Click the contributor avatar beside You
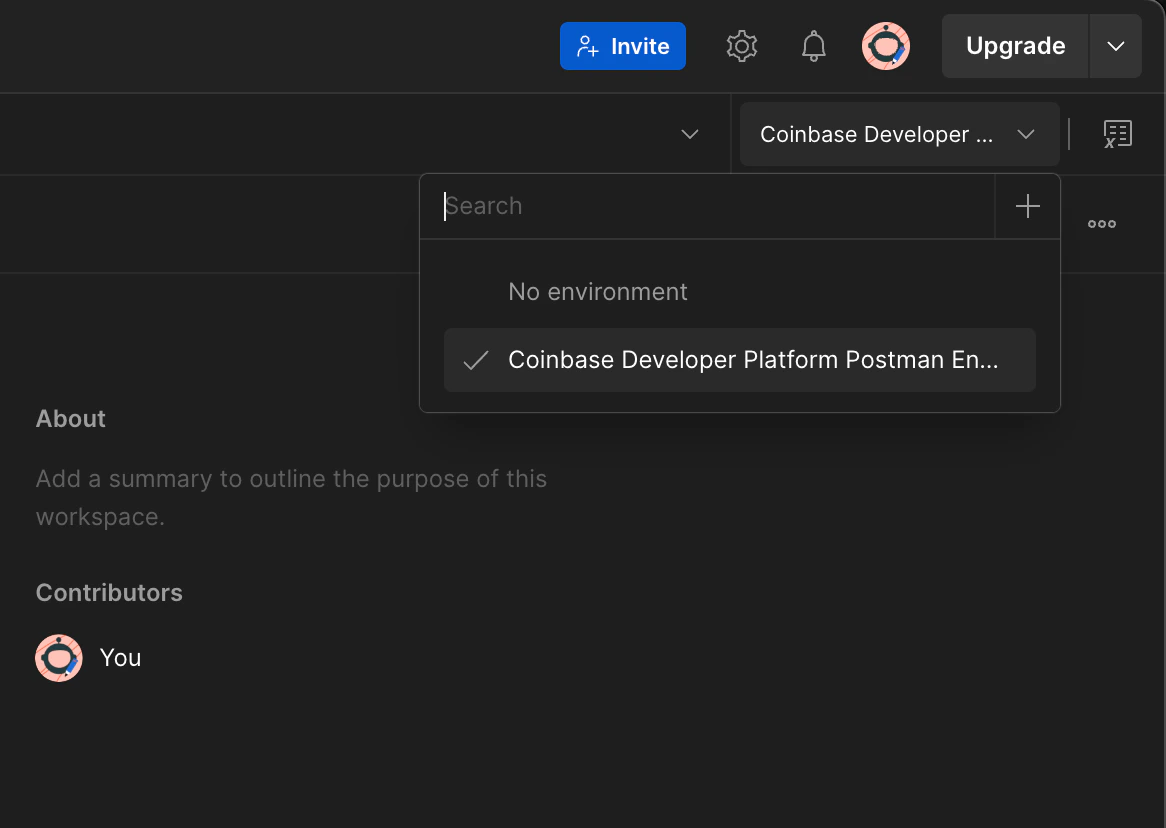Image resolution: width=1166 pixels, height=828 pixels. pyautogui.click(x=59, y=658)
